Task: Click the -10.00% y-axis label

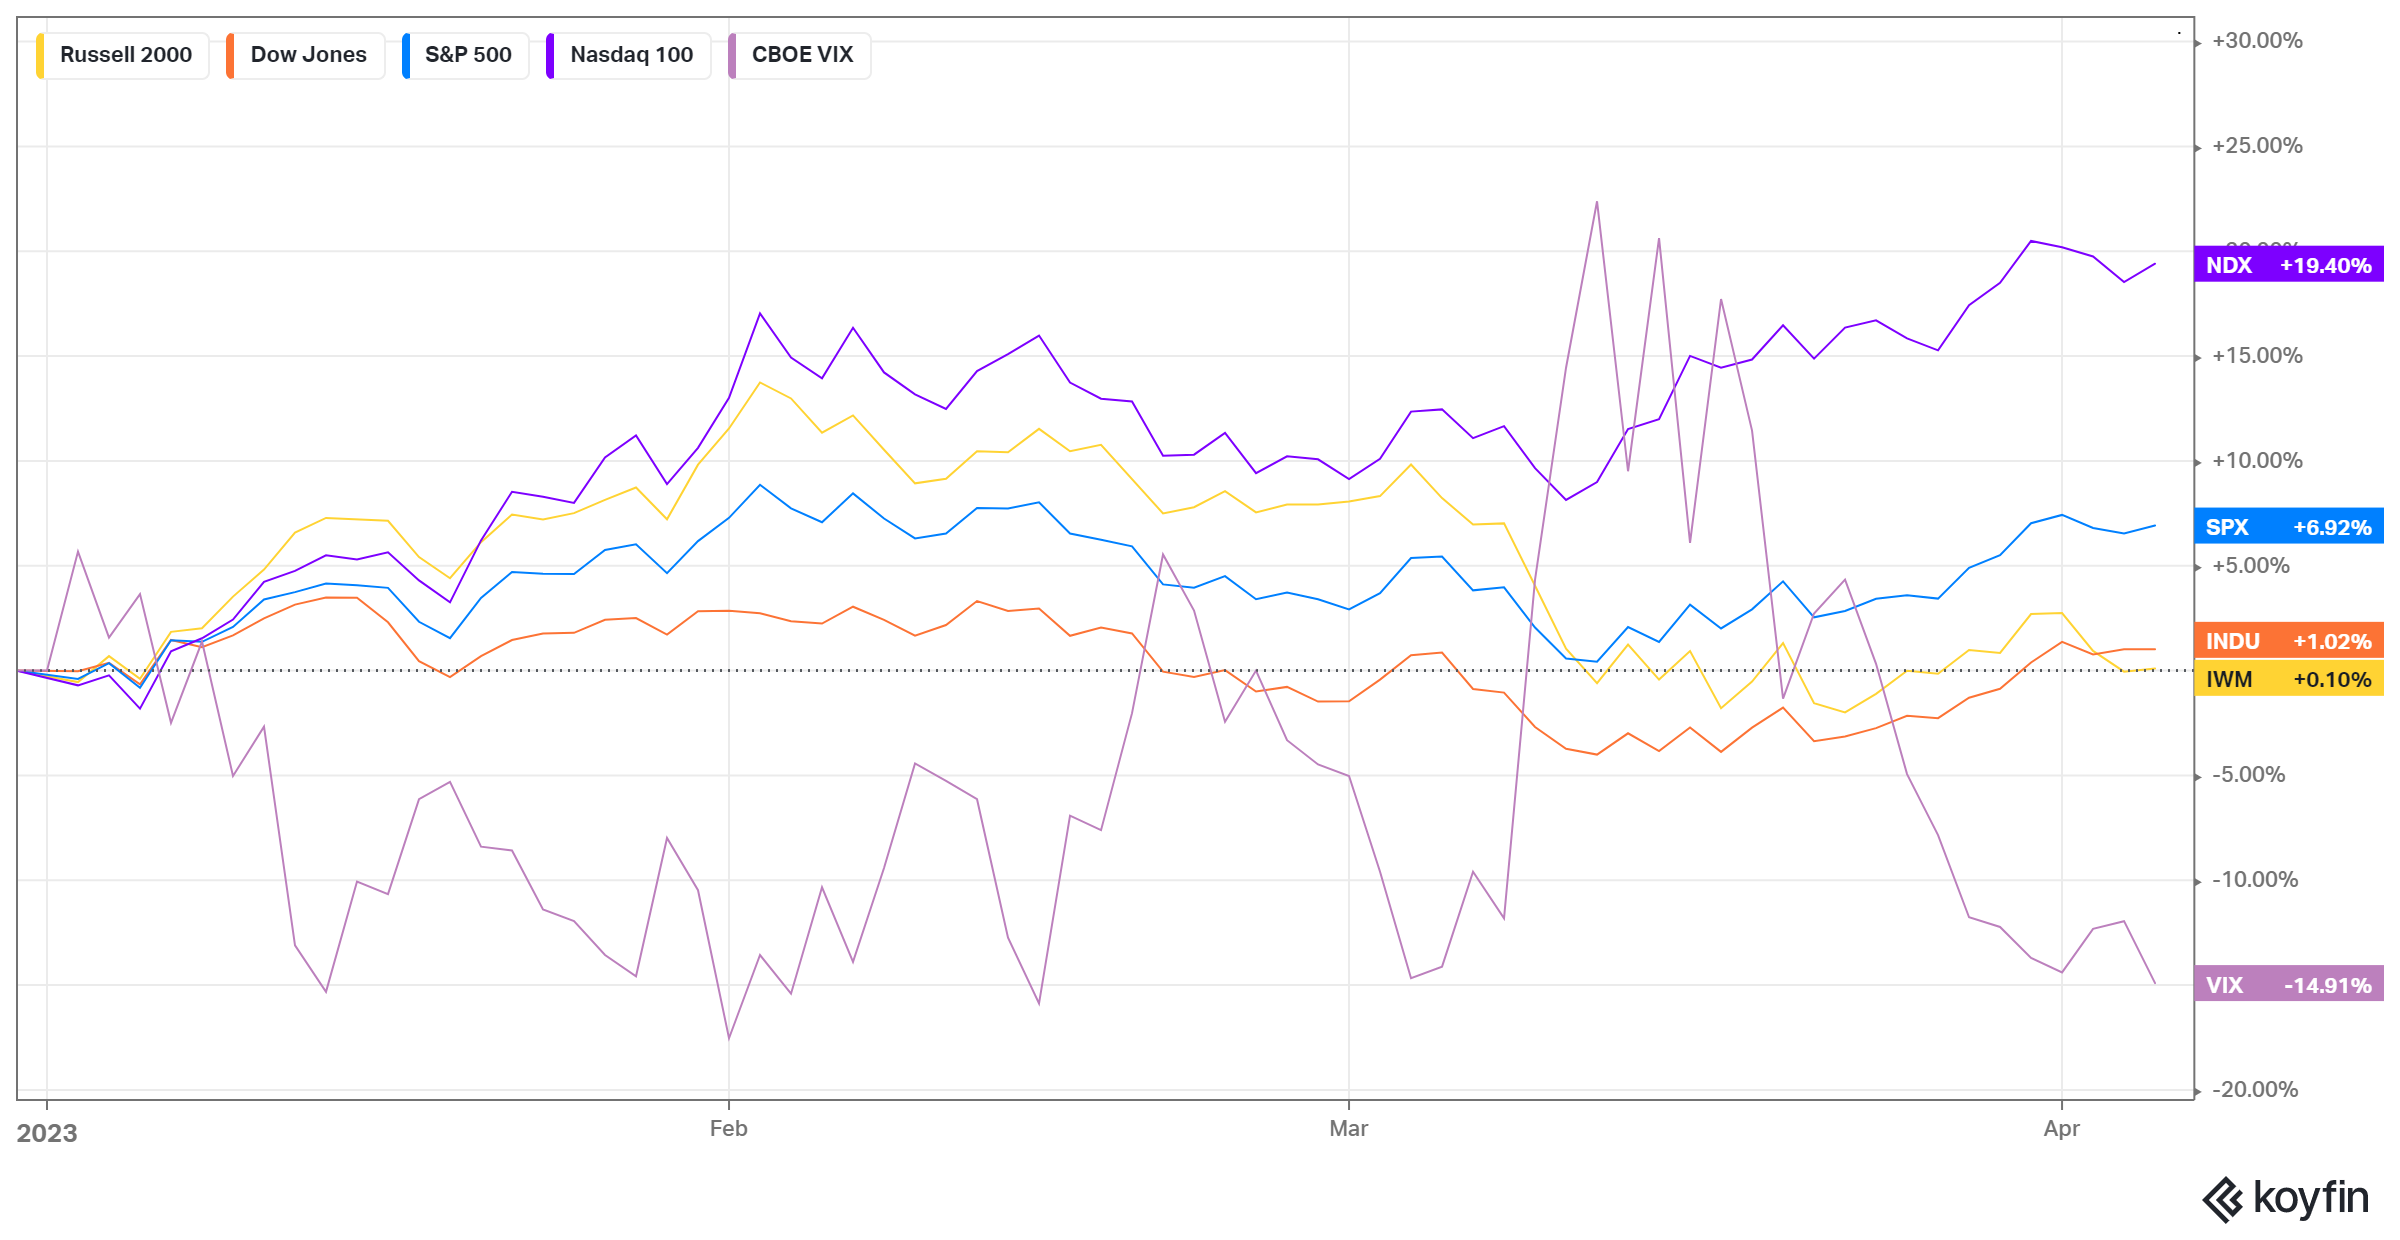Action: click(x=2254, y=880)
